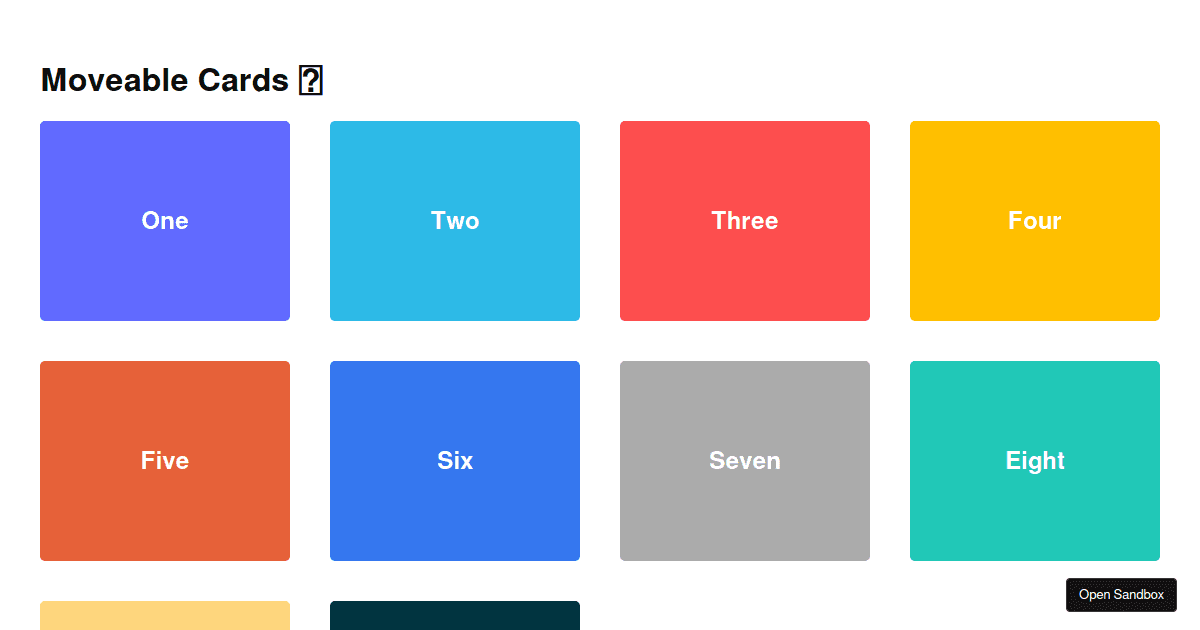Click the teal card labeled Eight
Screen dimensions: 1200x630
tap(1035, 460)
